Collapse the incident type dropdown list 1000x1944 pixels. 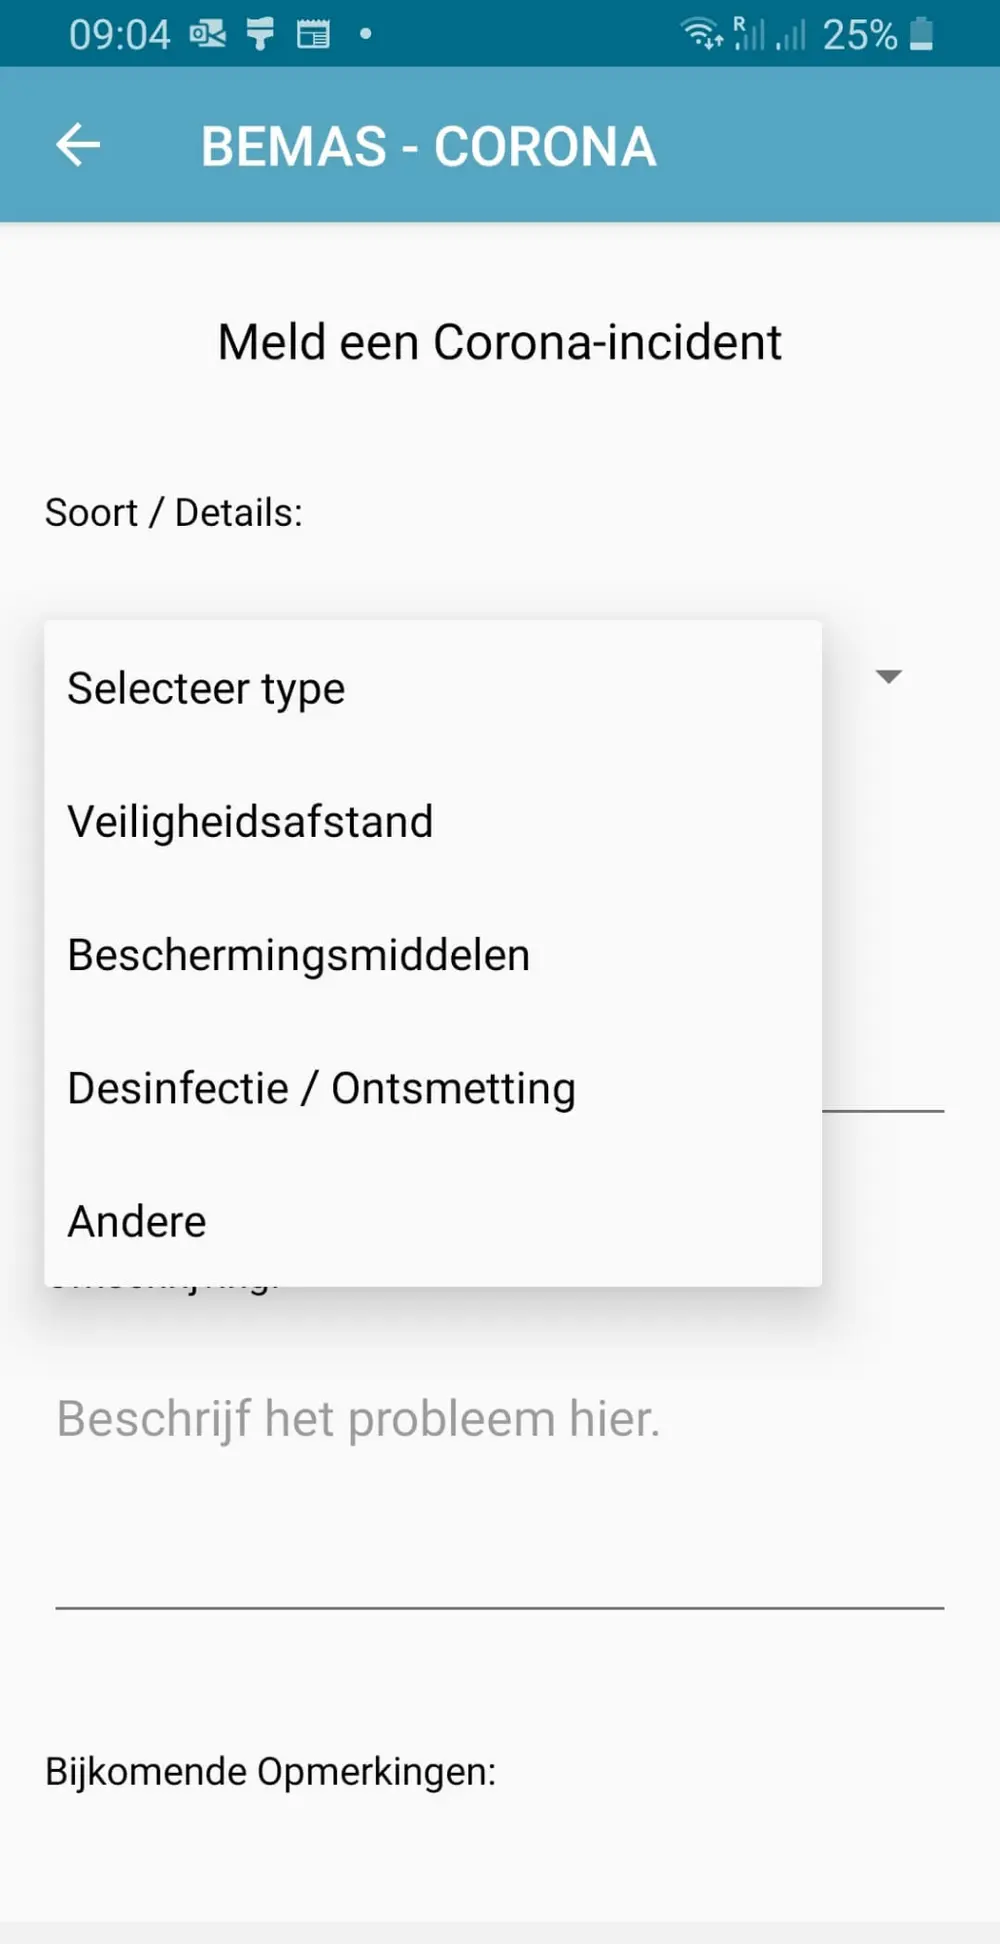click(889, 676)
